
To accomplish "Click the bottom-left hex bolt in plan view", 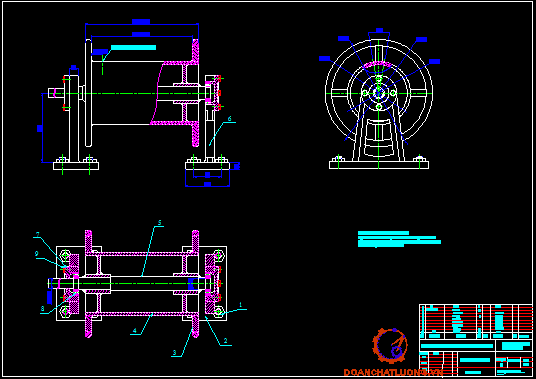I will coord(65,311).
